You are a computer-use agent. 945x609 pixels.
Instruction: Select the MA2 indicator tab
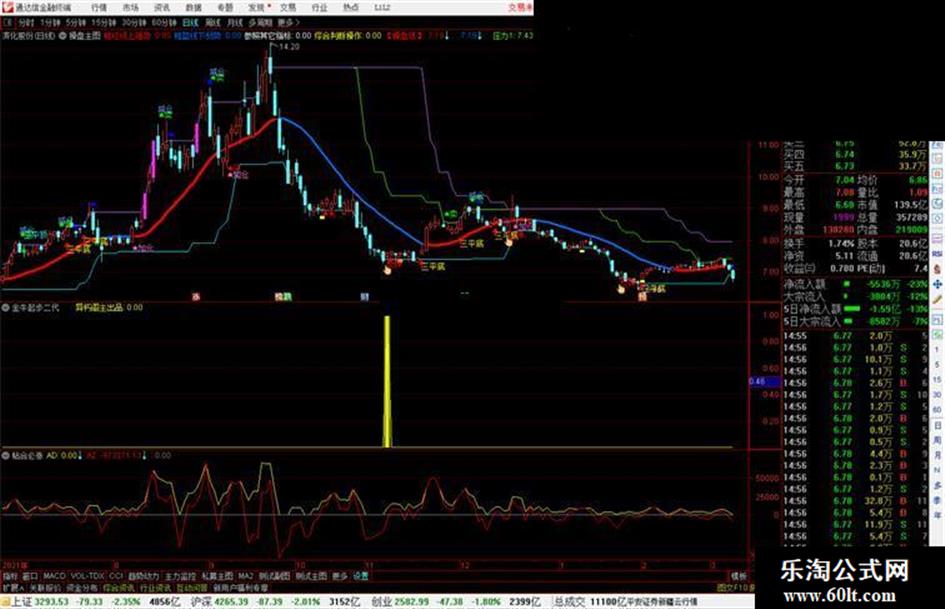point(245,576)
